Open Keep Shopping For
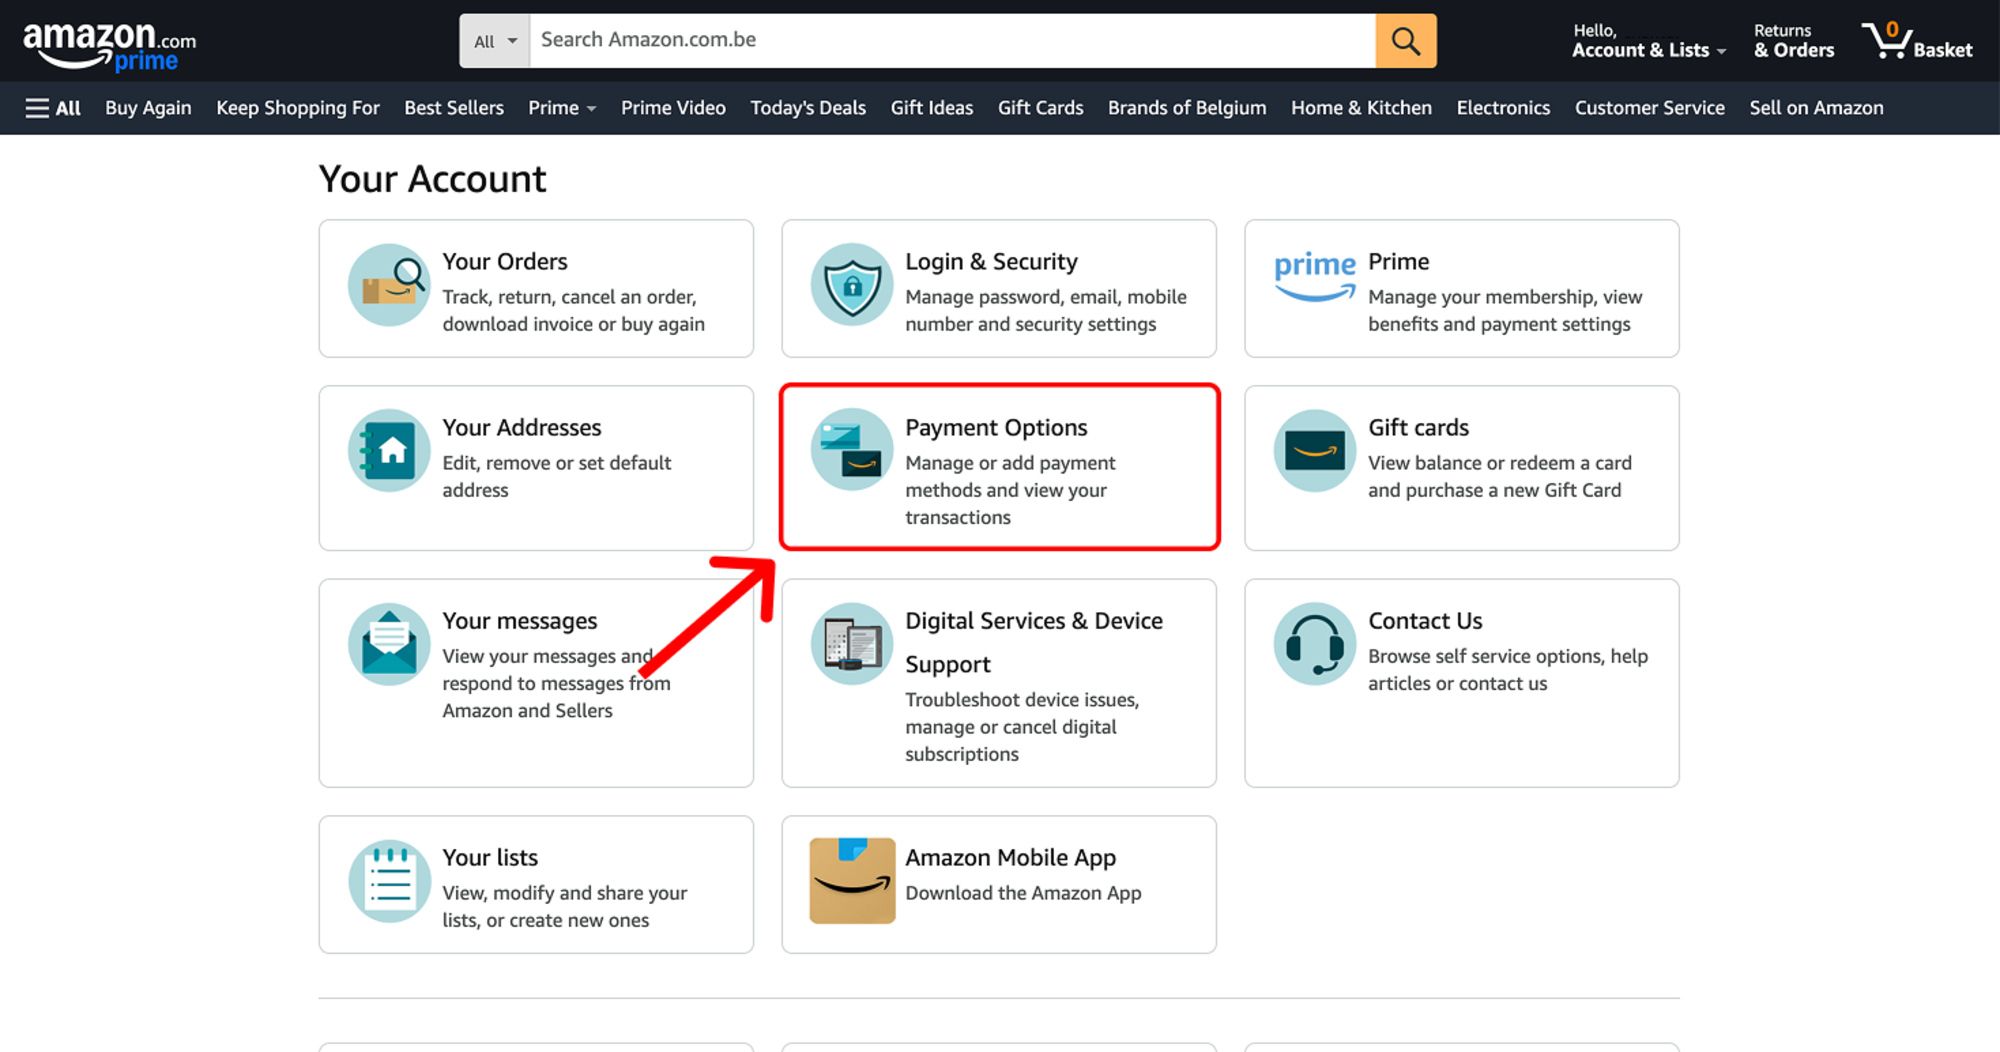 coord(298,108)
